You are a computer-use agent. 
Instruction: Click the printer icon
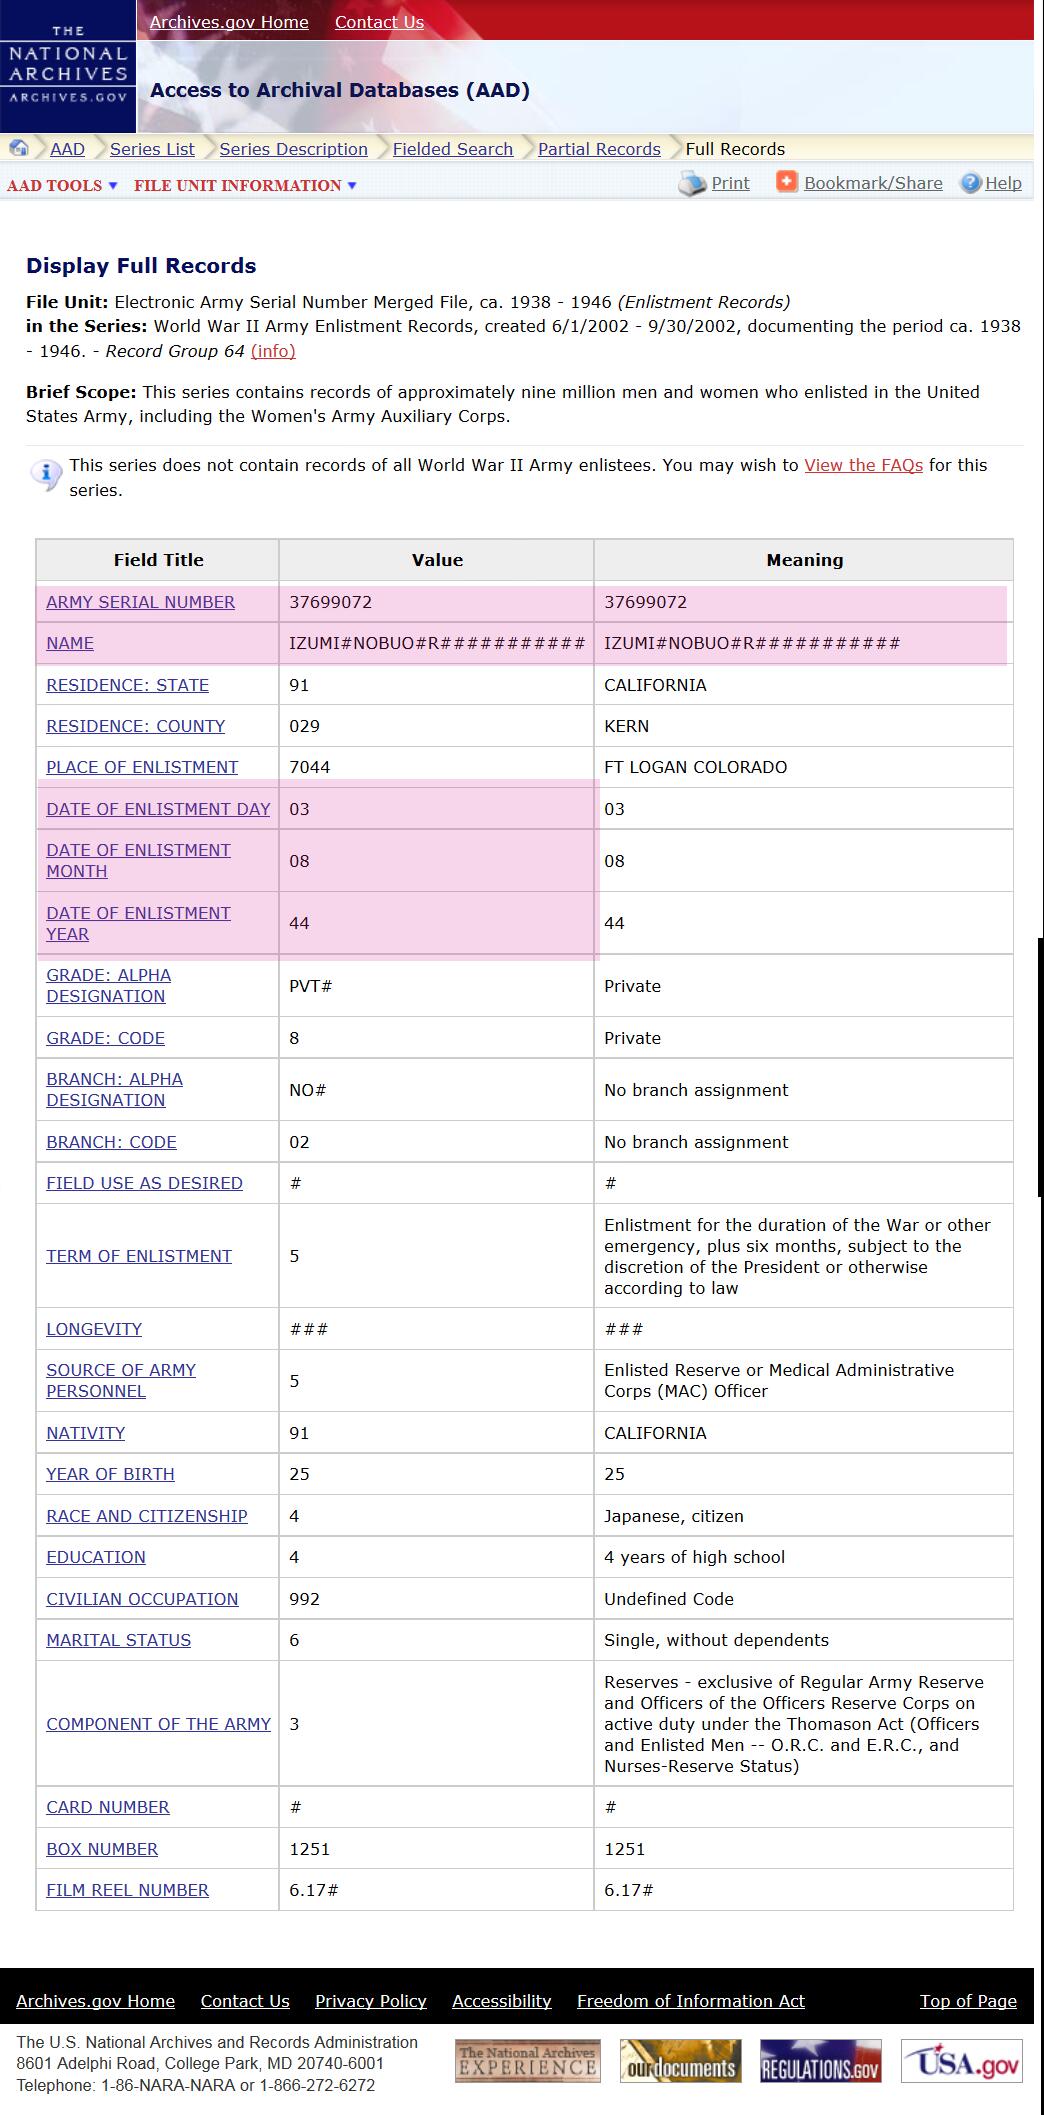click(x=692, y=184)
